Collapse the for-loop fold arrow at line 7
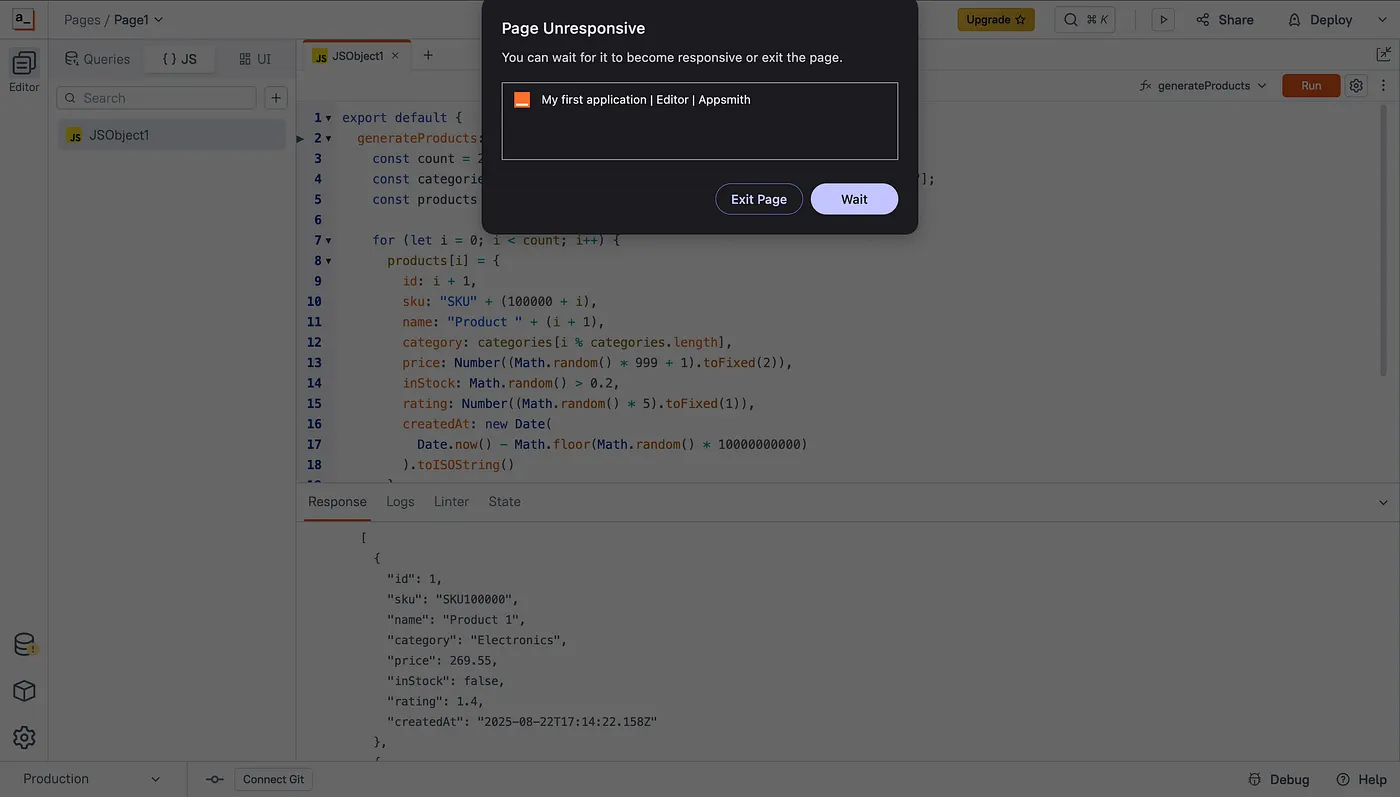The width and height of the screenshot is (1400, 797). click(x=328, y=240)
